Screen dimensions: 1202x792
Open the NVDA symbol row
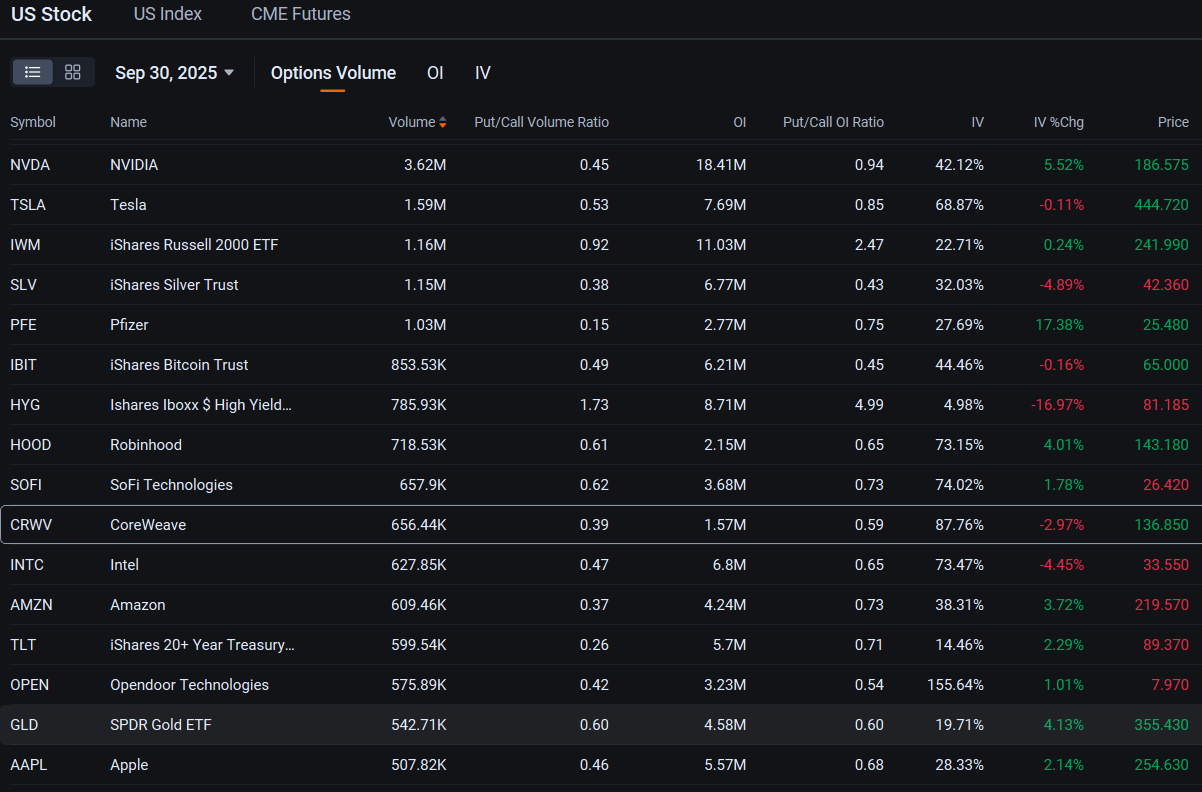tap(601, 164)
